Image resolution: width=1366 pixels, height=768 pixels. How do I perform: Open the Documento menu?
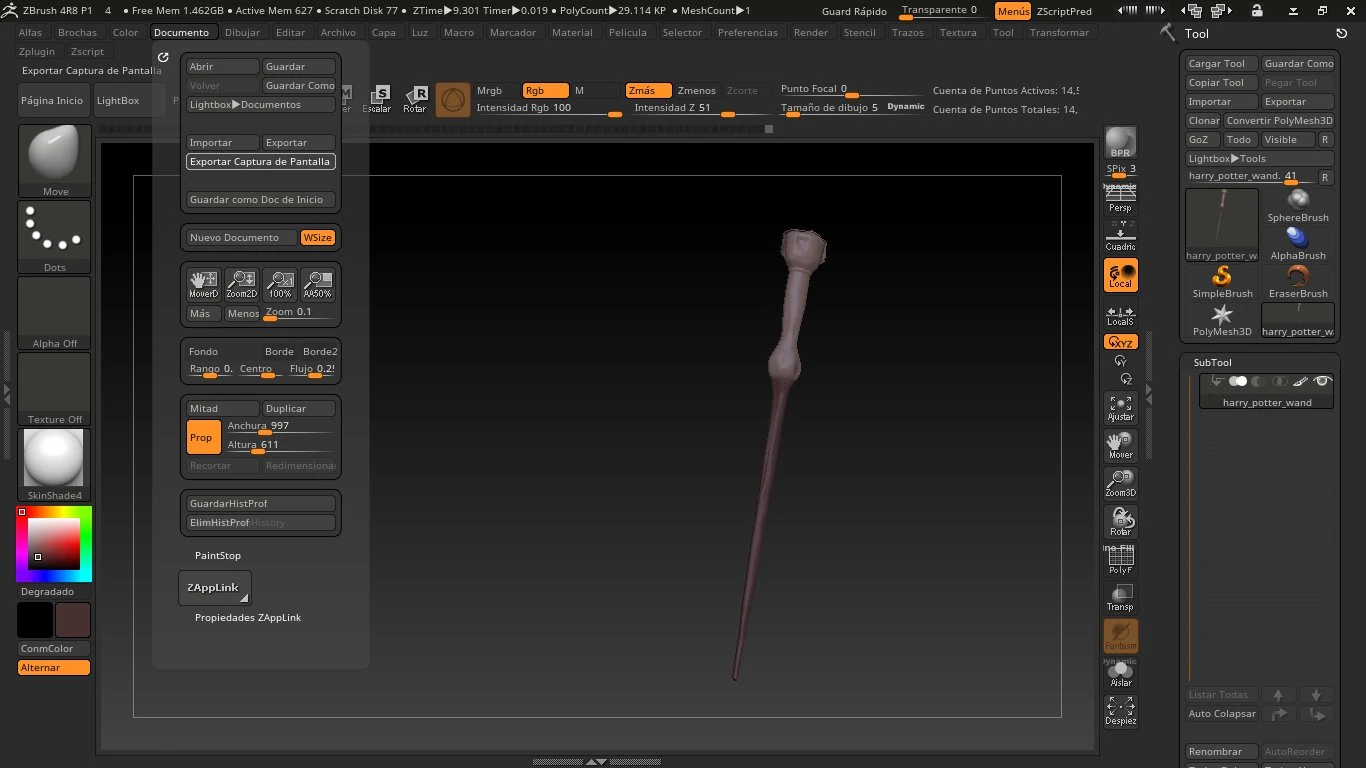(x=181, y=32)
